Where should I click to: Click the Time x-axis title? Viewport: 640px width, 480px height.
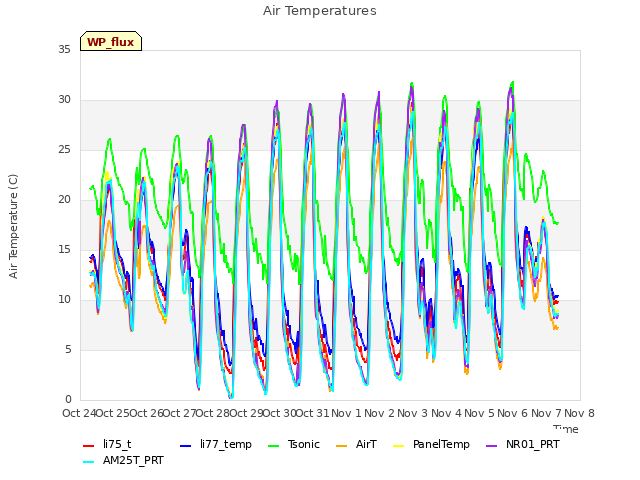click(x=566, y=429)
